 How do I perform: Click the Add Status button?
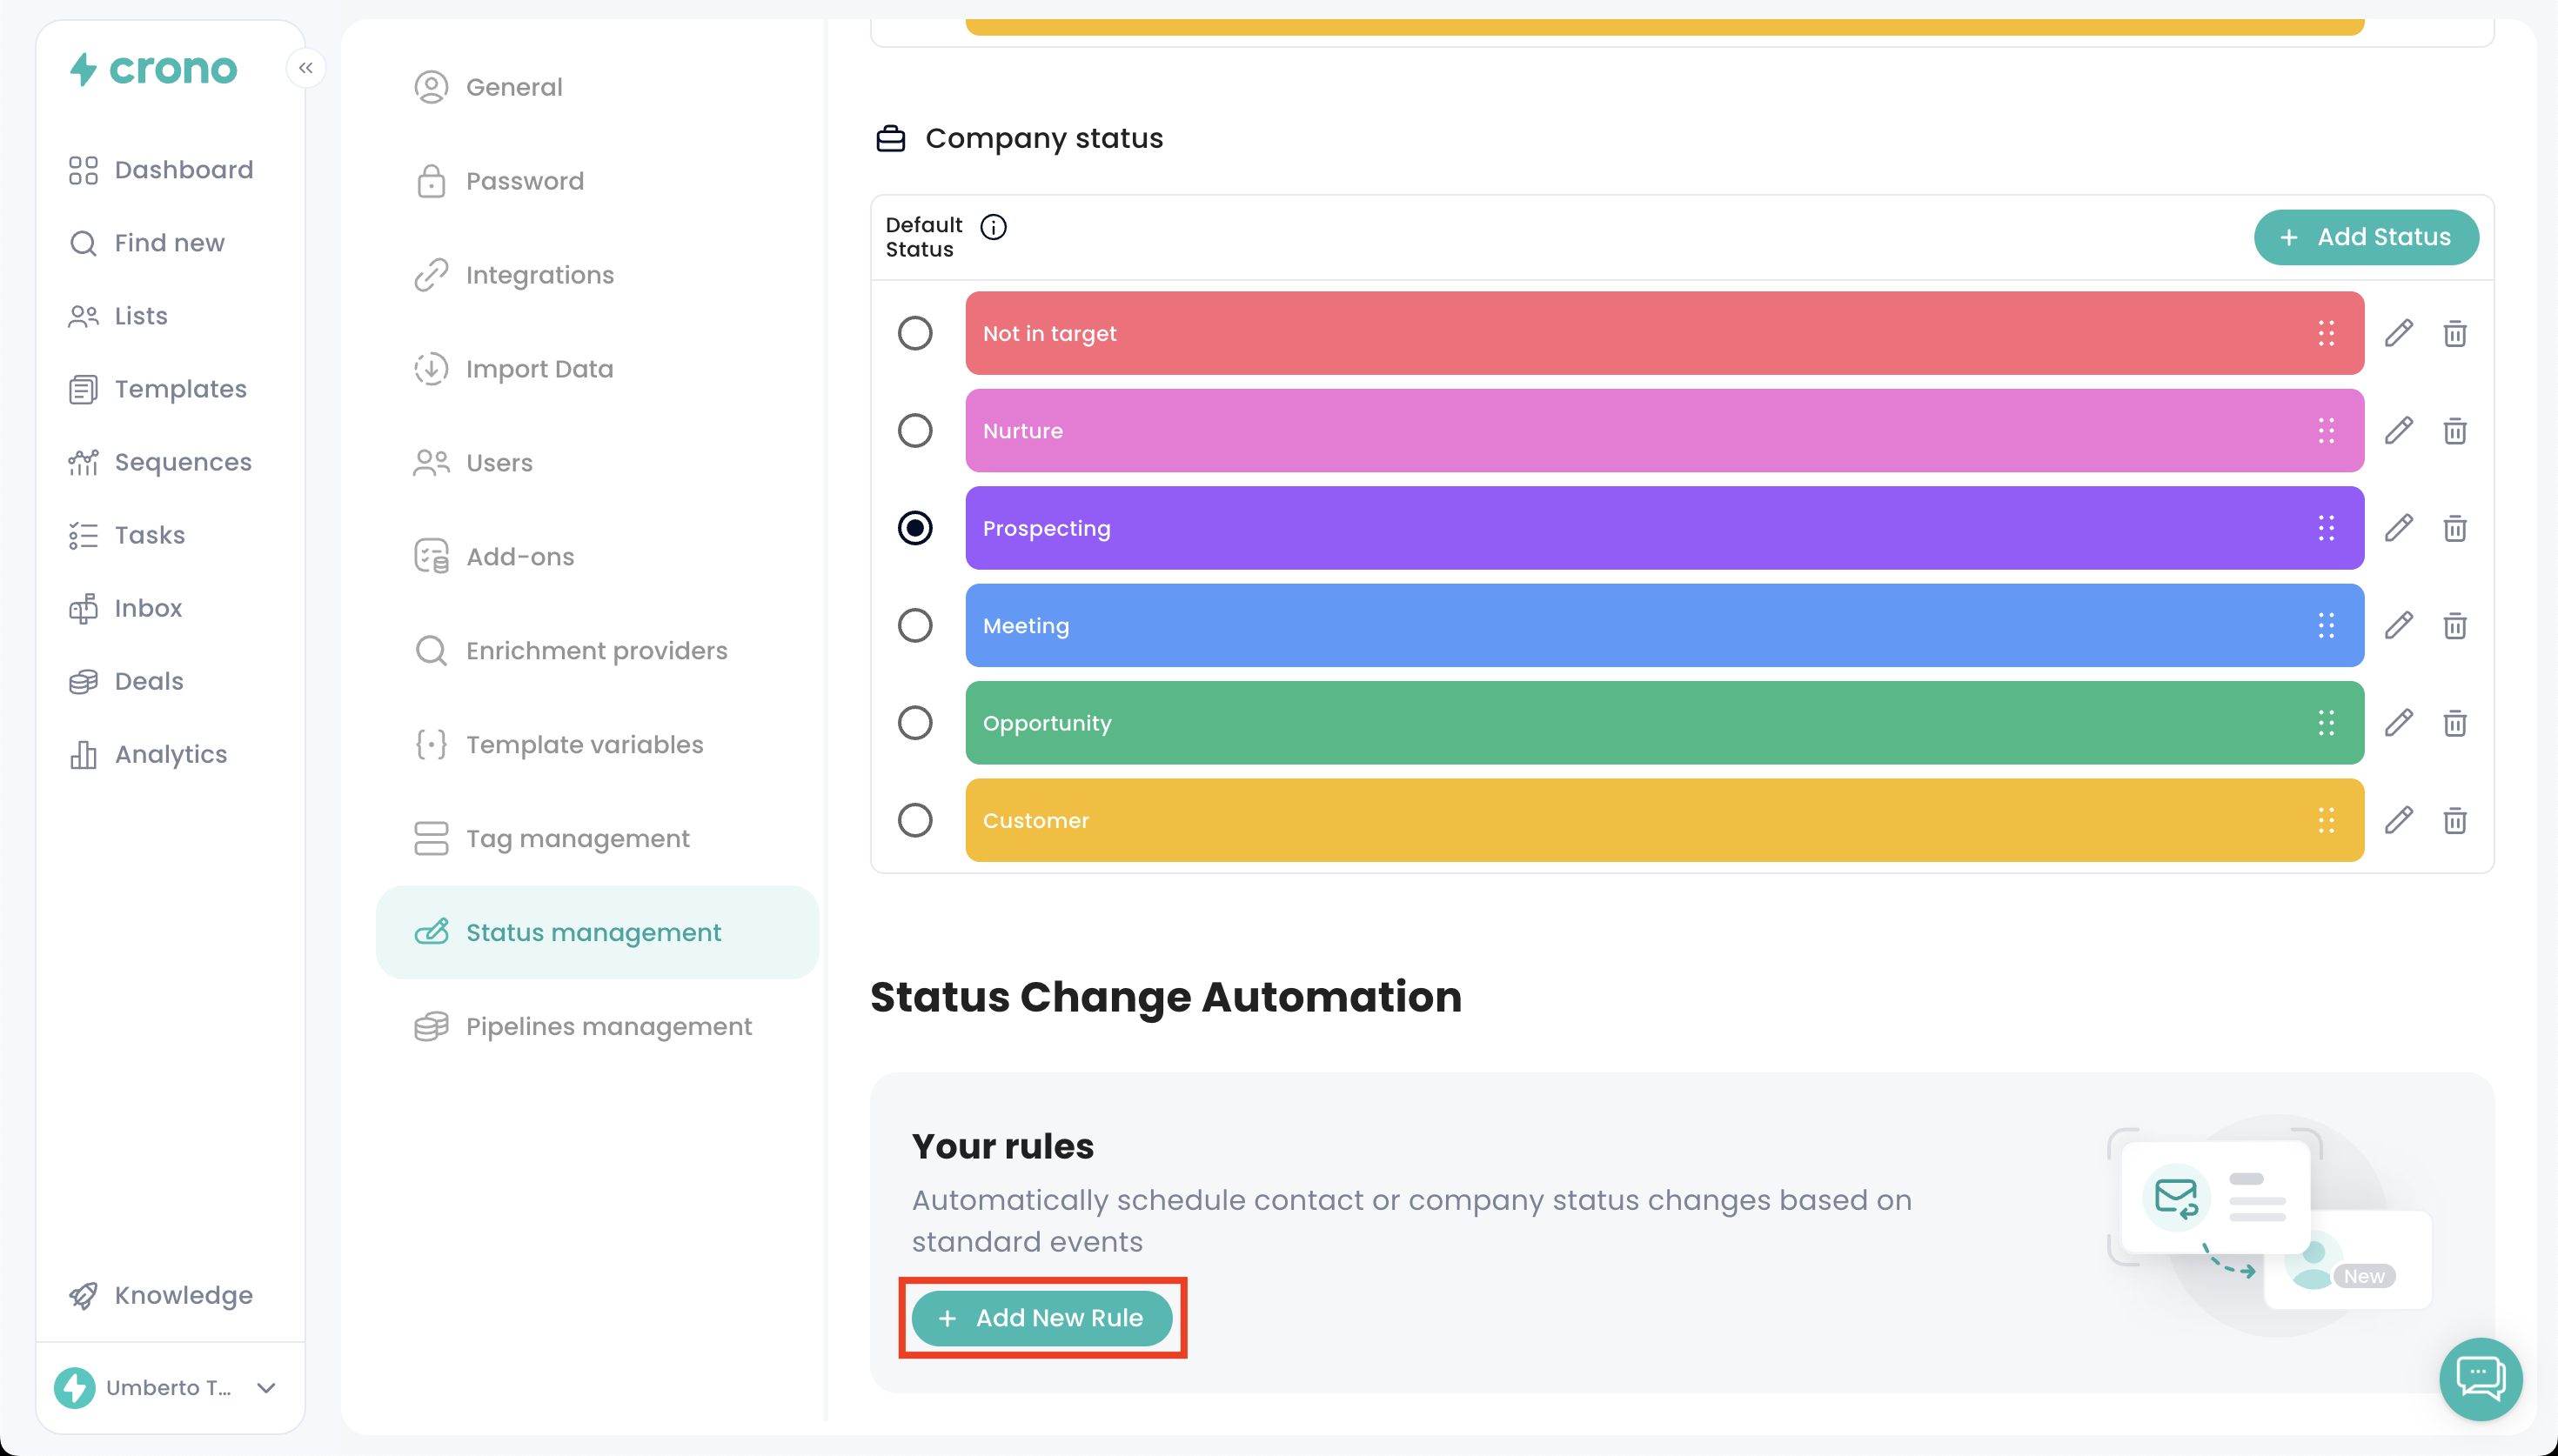tap(2365, 237)
